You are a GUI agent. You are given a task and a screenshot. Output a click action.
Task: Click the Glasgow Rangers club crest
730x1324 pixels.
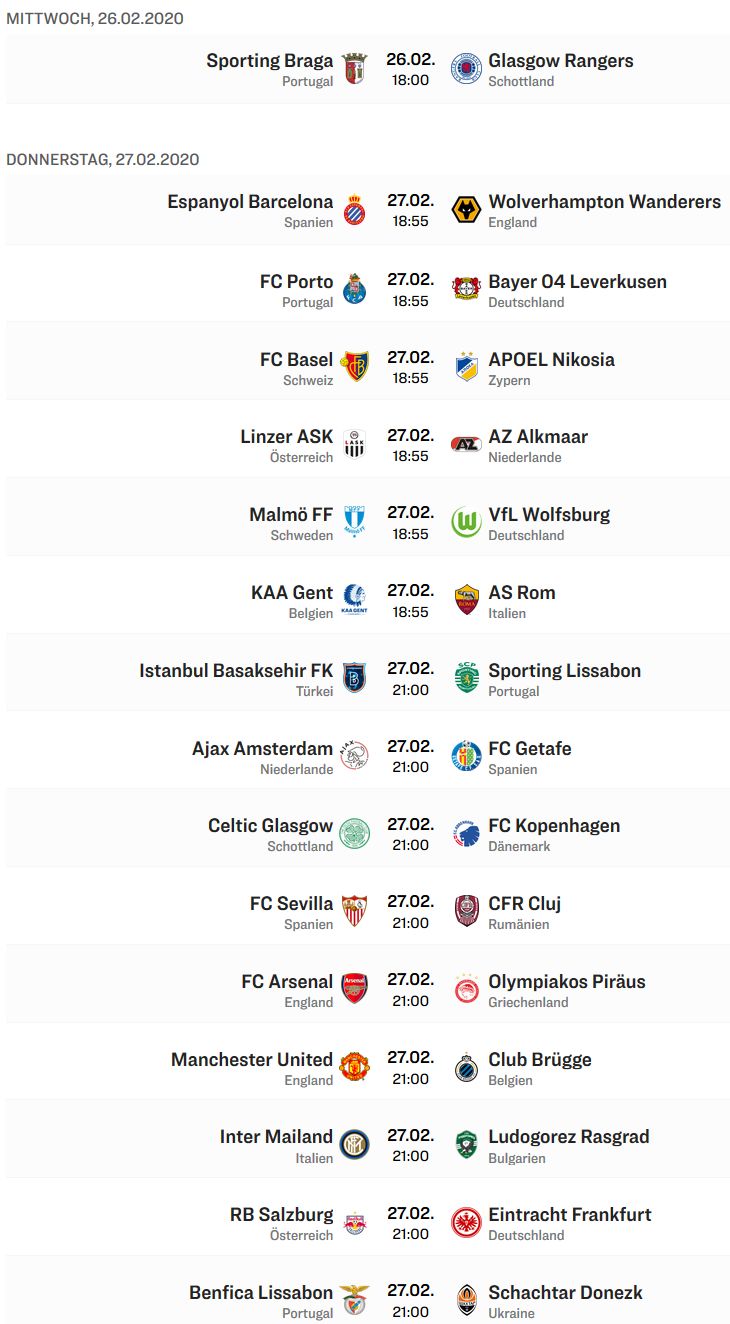pyautogui.click(x=466, y=69)
